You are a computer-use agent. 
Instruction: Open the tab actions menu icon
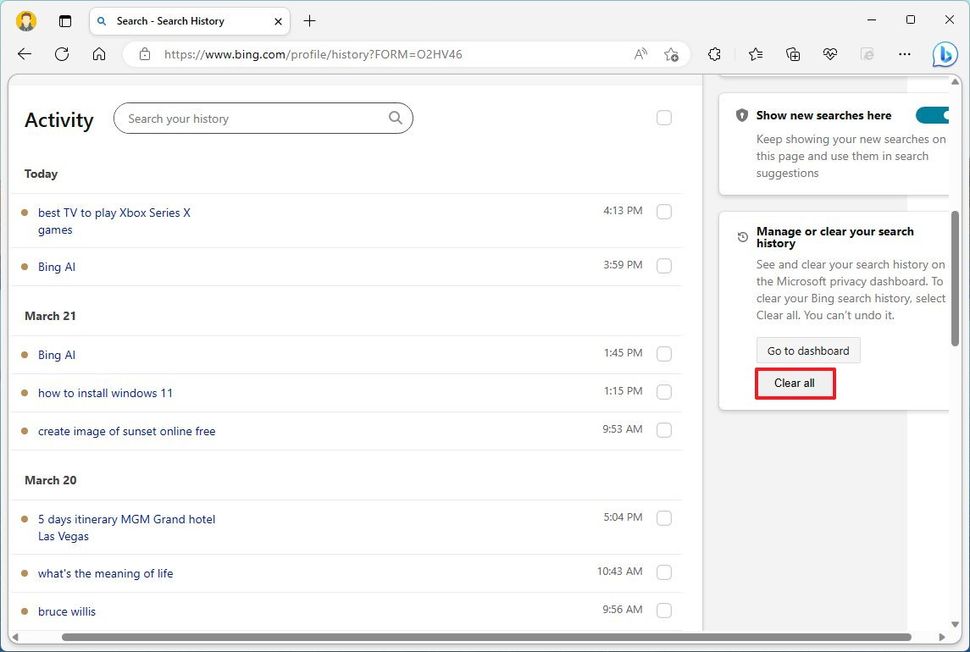(64, 20)
